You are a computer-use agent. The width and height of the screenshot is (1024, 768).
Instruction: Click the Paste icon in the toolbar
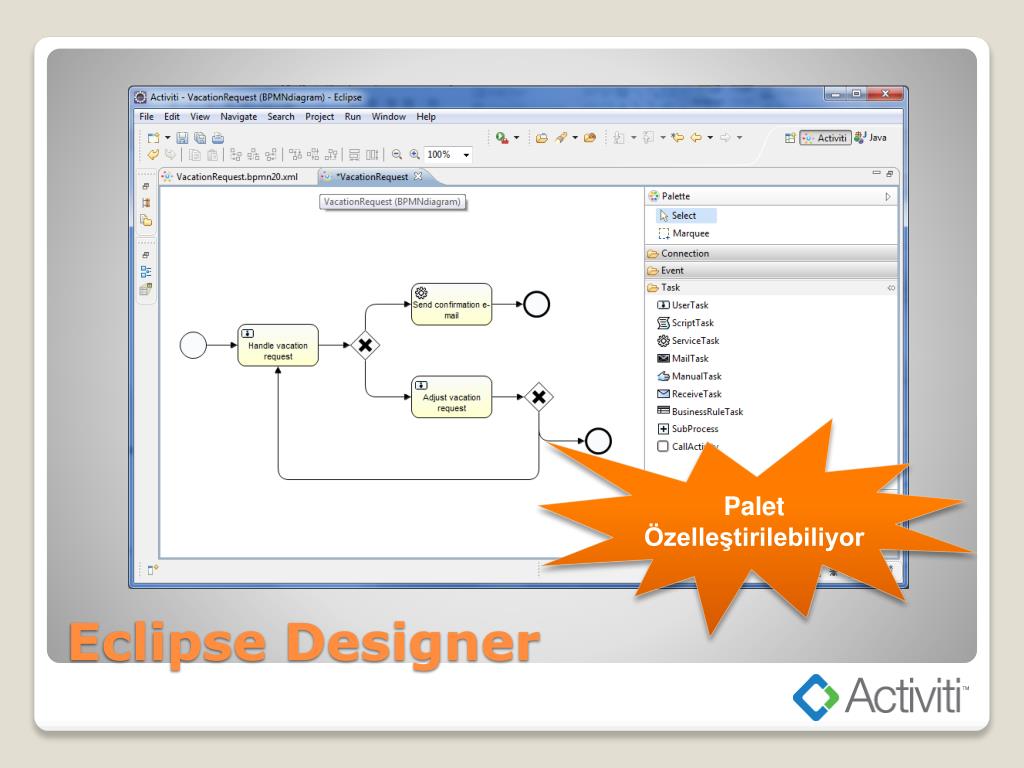pyautogui.click(x=212, y=155)
